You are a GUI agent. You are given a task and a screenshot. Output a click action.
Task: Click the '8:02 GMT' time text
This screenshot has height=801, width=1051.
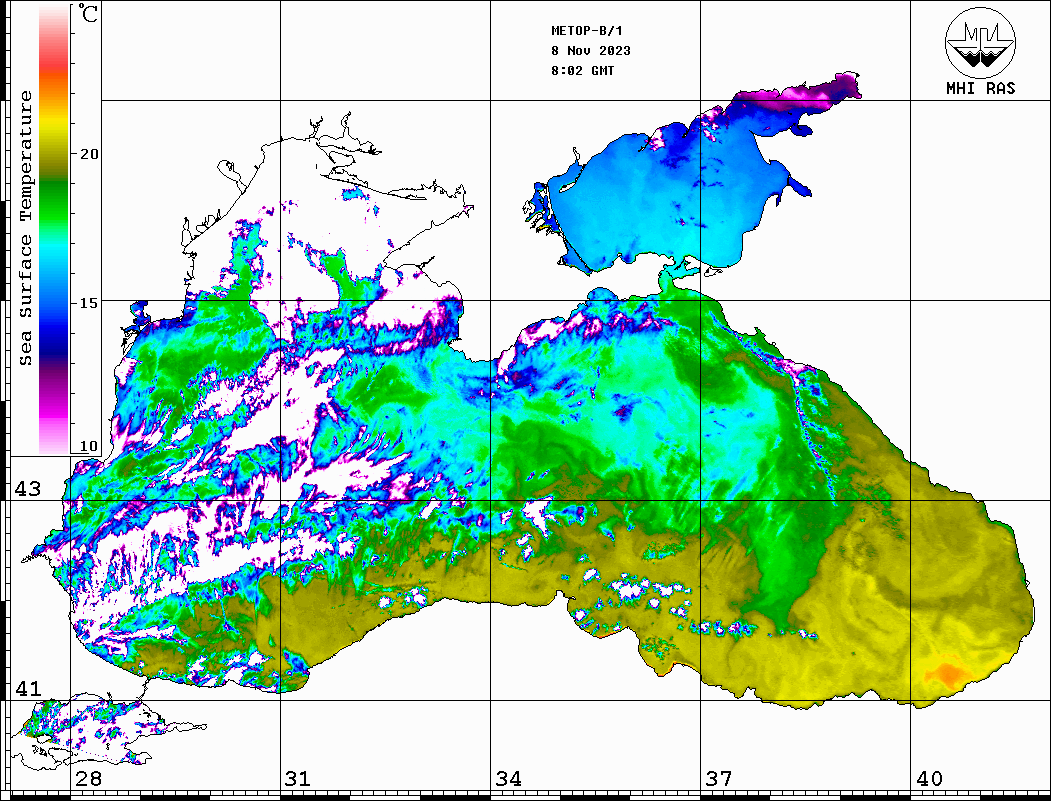click(582, 71)
